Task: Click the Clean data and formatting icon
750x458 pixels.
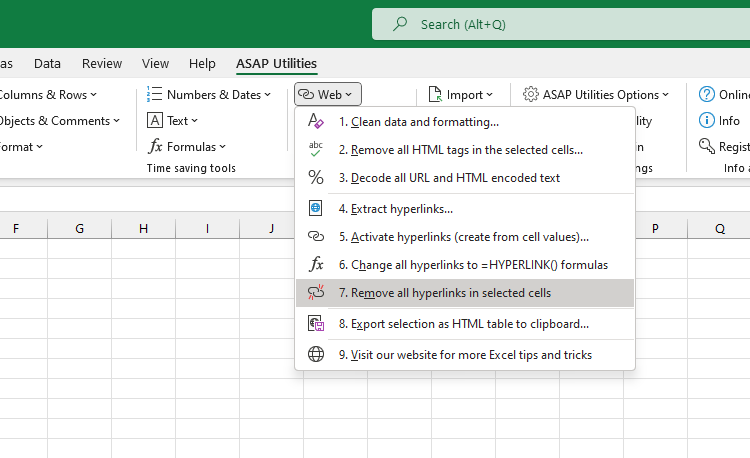Action: (316, 121)
